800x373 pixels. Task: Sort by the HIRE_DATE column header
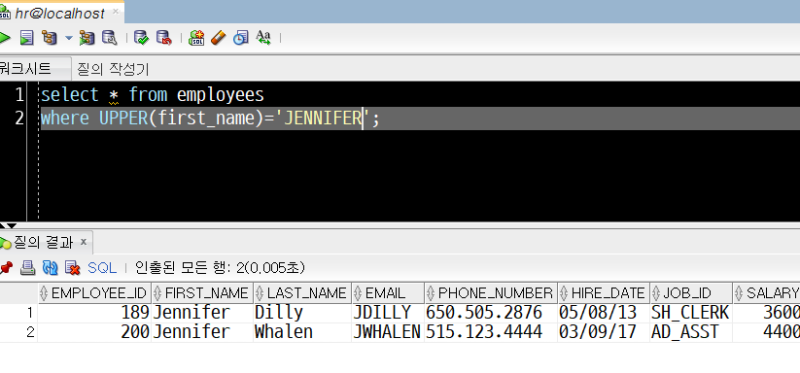click(x=604, y=293)
